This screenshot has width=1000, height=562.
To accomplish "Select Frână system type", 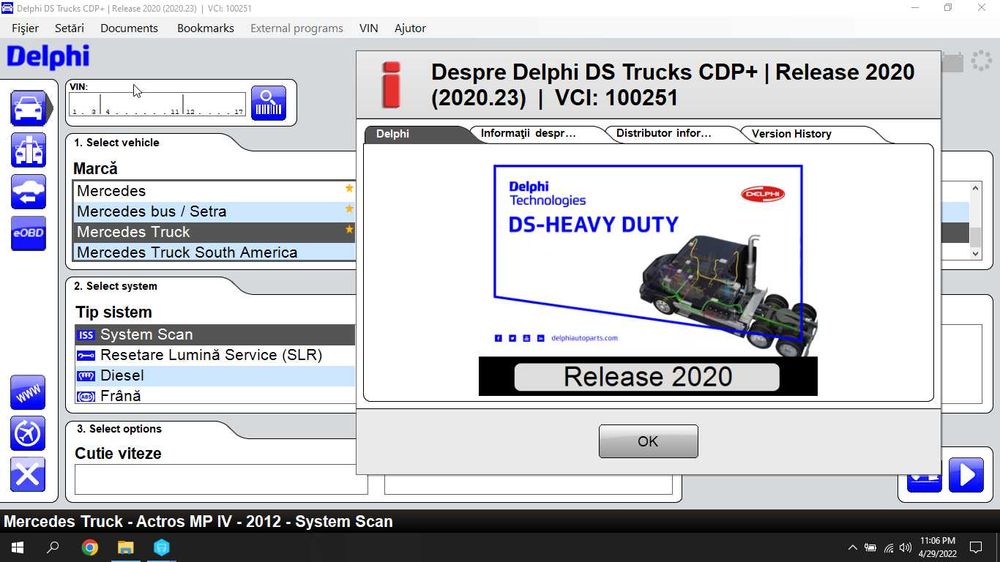I will 215,396.
